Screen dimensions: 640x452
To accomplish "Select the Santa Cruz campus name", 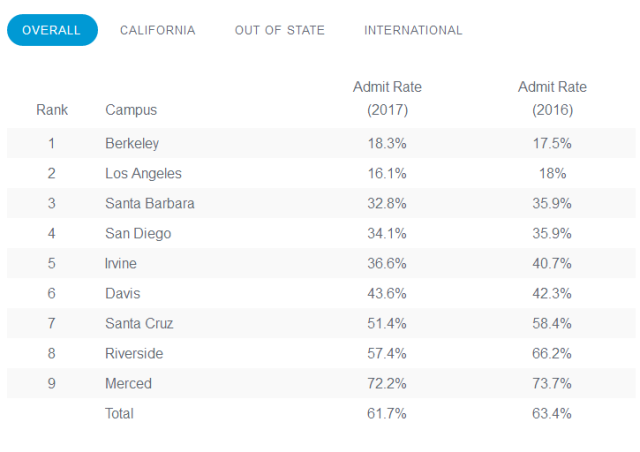I will (x=139, y=323).
